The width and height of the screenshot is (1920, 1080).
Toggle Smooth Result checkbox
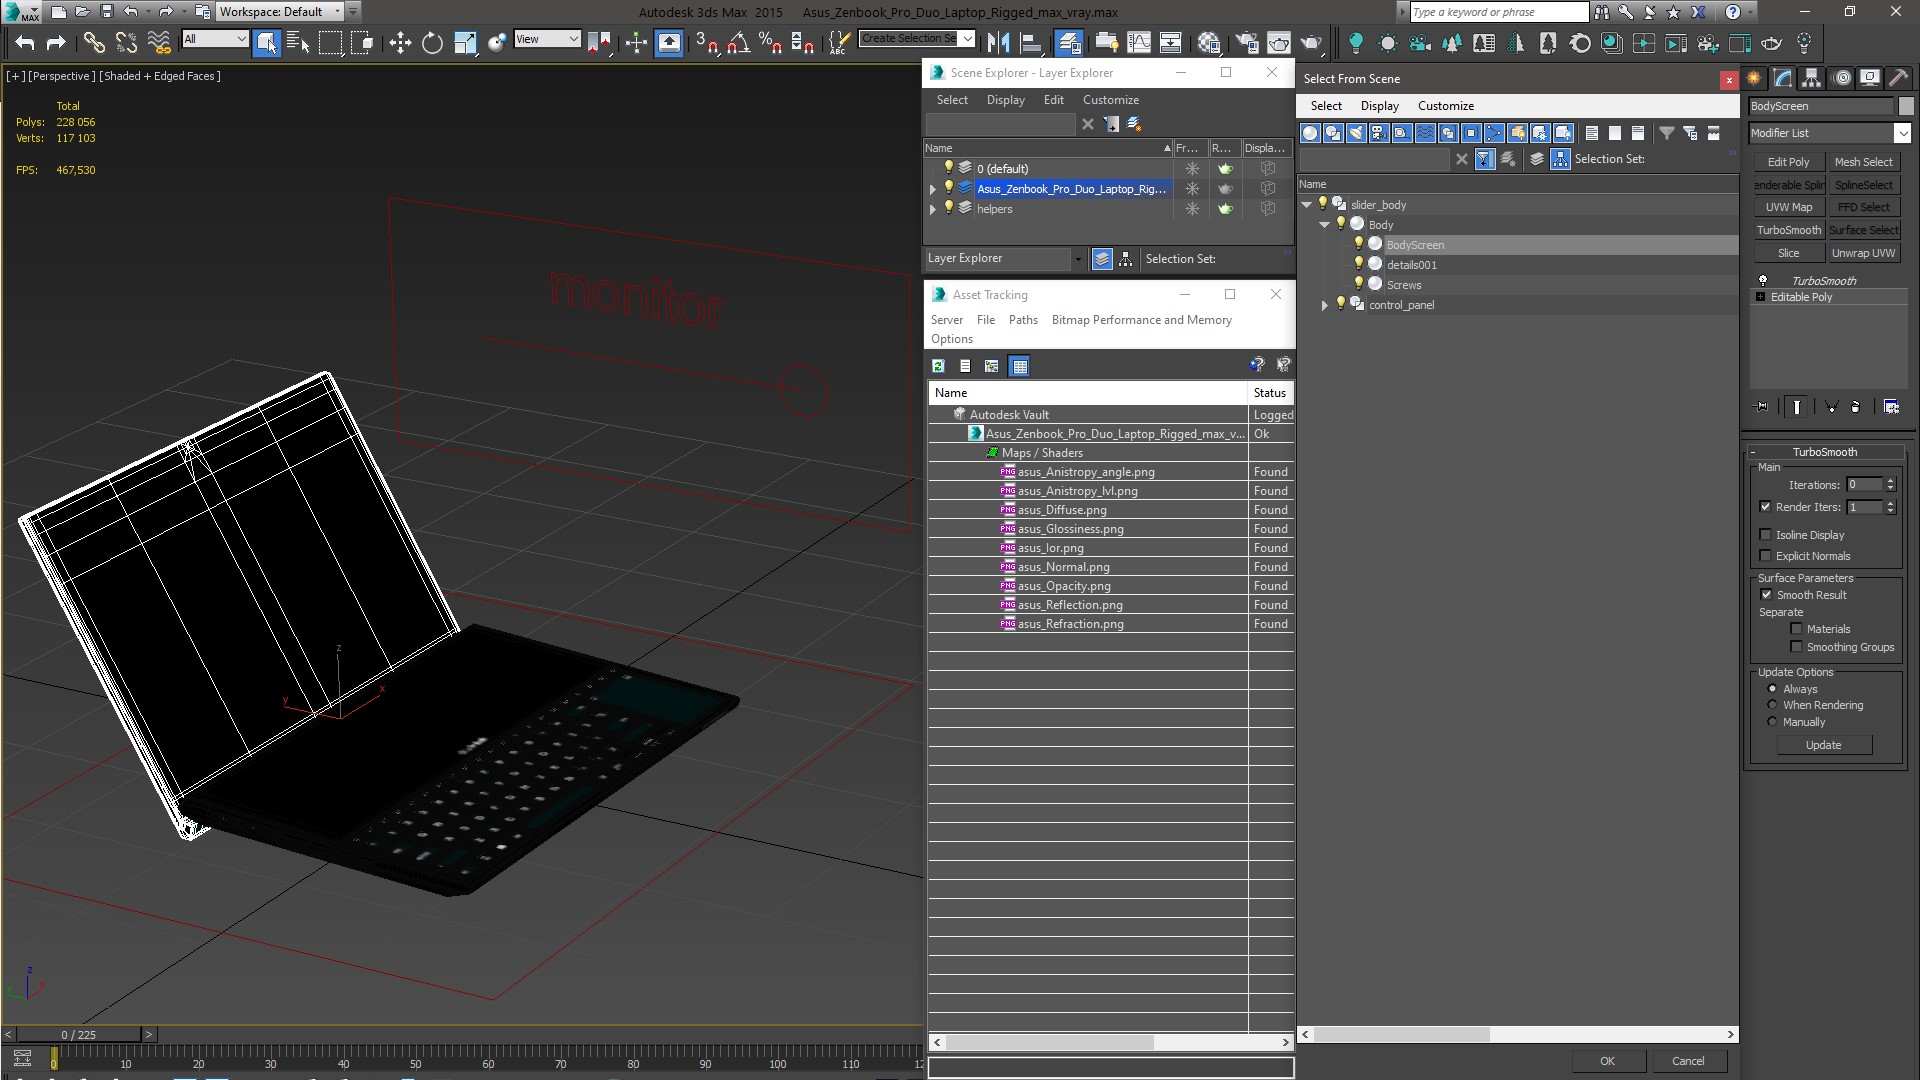tap(1766, 595)
